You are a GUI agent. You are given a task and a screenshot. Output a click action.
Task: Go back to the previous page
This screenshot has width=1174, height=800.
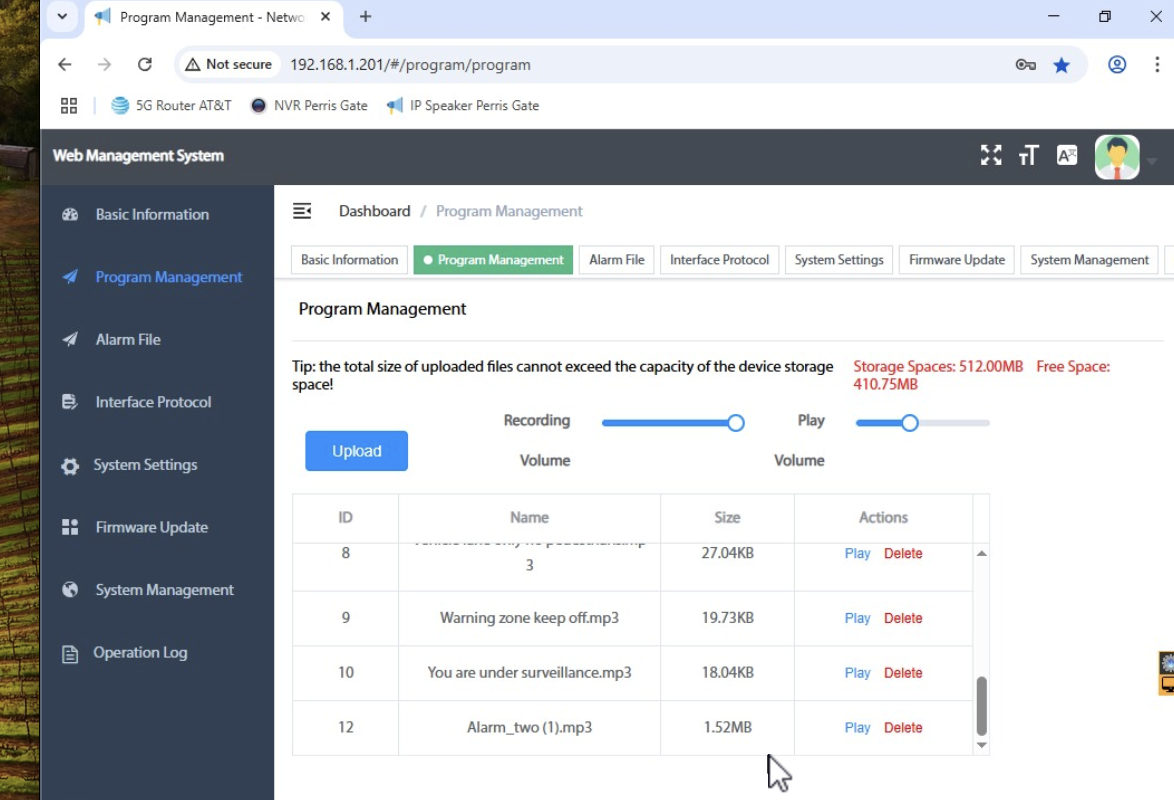(x=65, y=65)
